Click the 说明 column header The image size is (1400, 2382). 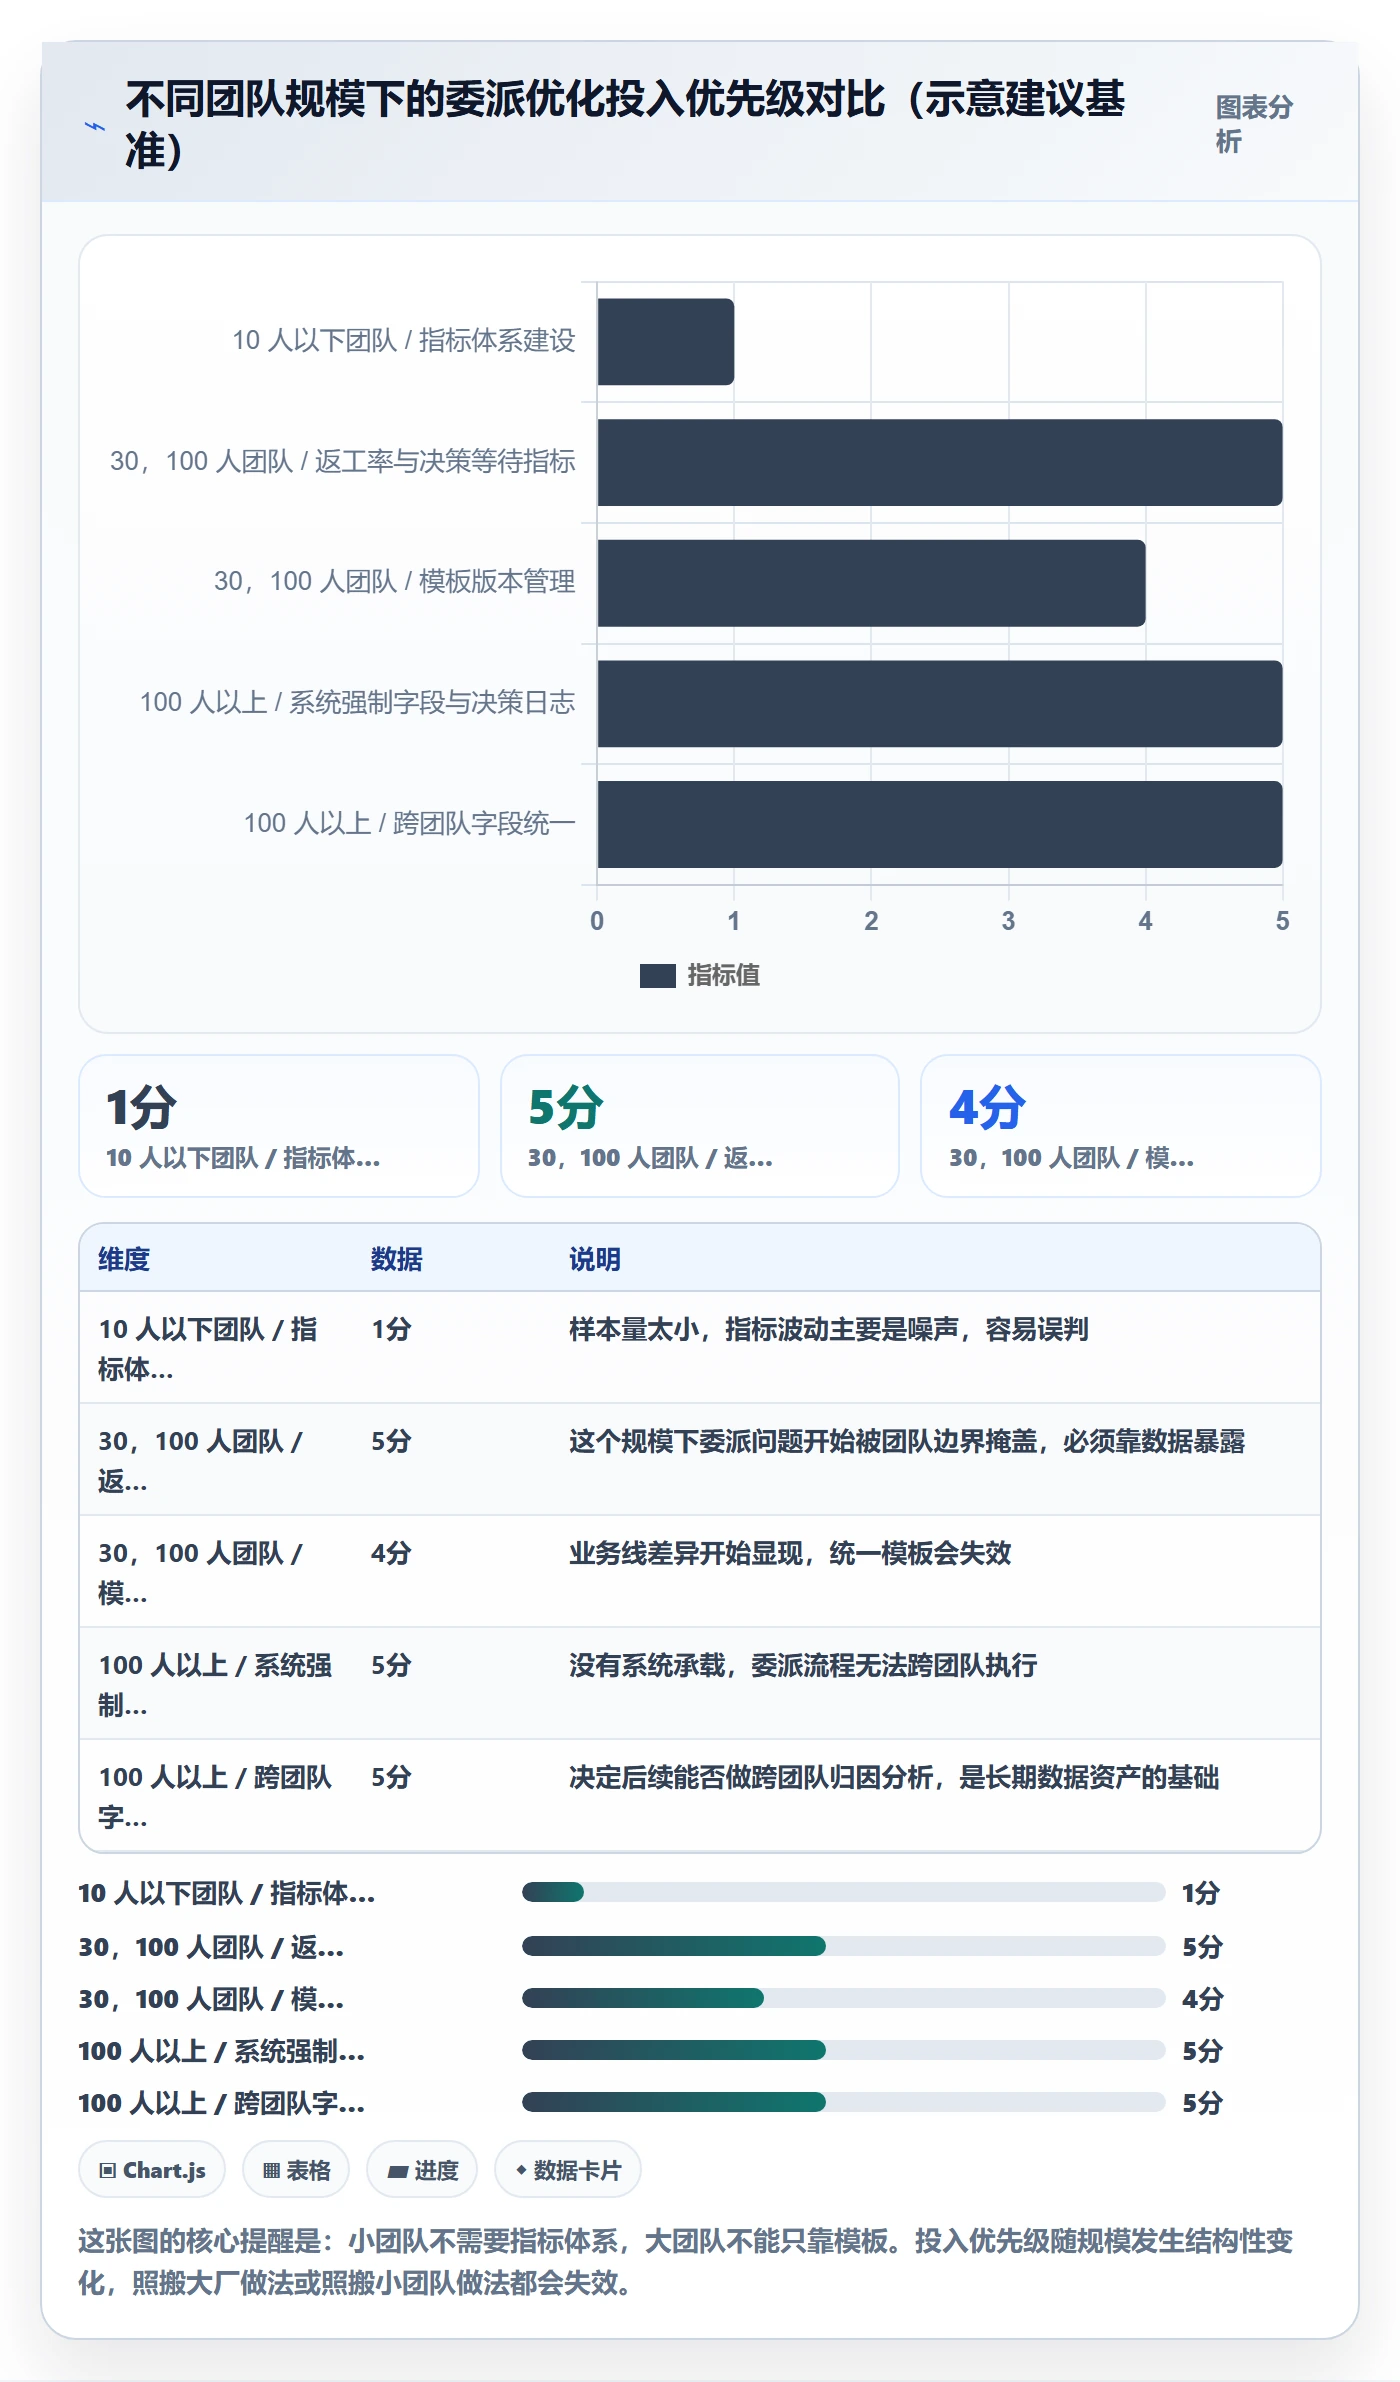coord(595,1259)
